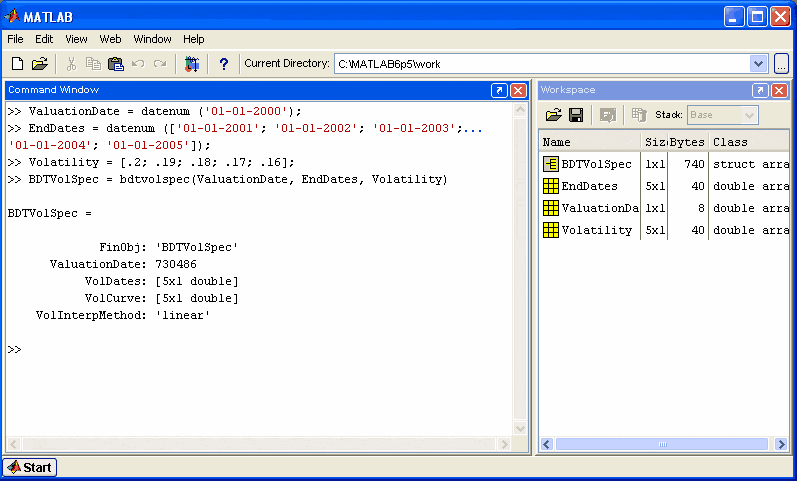Click the Workspace load data folder icon
797x482 pixels.
tap(554, 115)
